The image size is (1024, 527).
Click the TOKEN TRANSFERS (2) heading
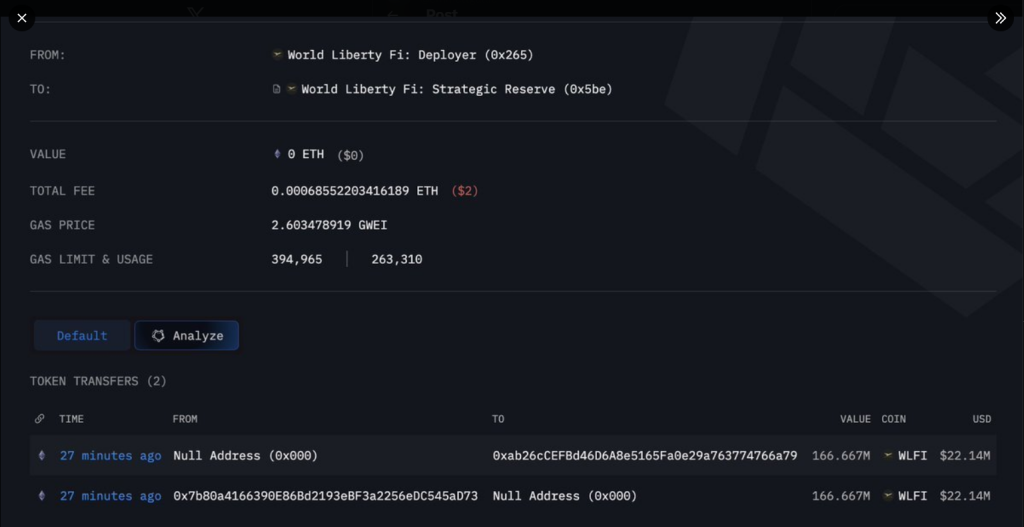pos(98,381)
